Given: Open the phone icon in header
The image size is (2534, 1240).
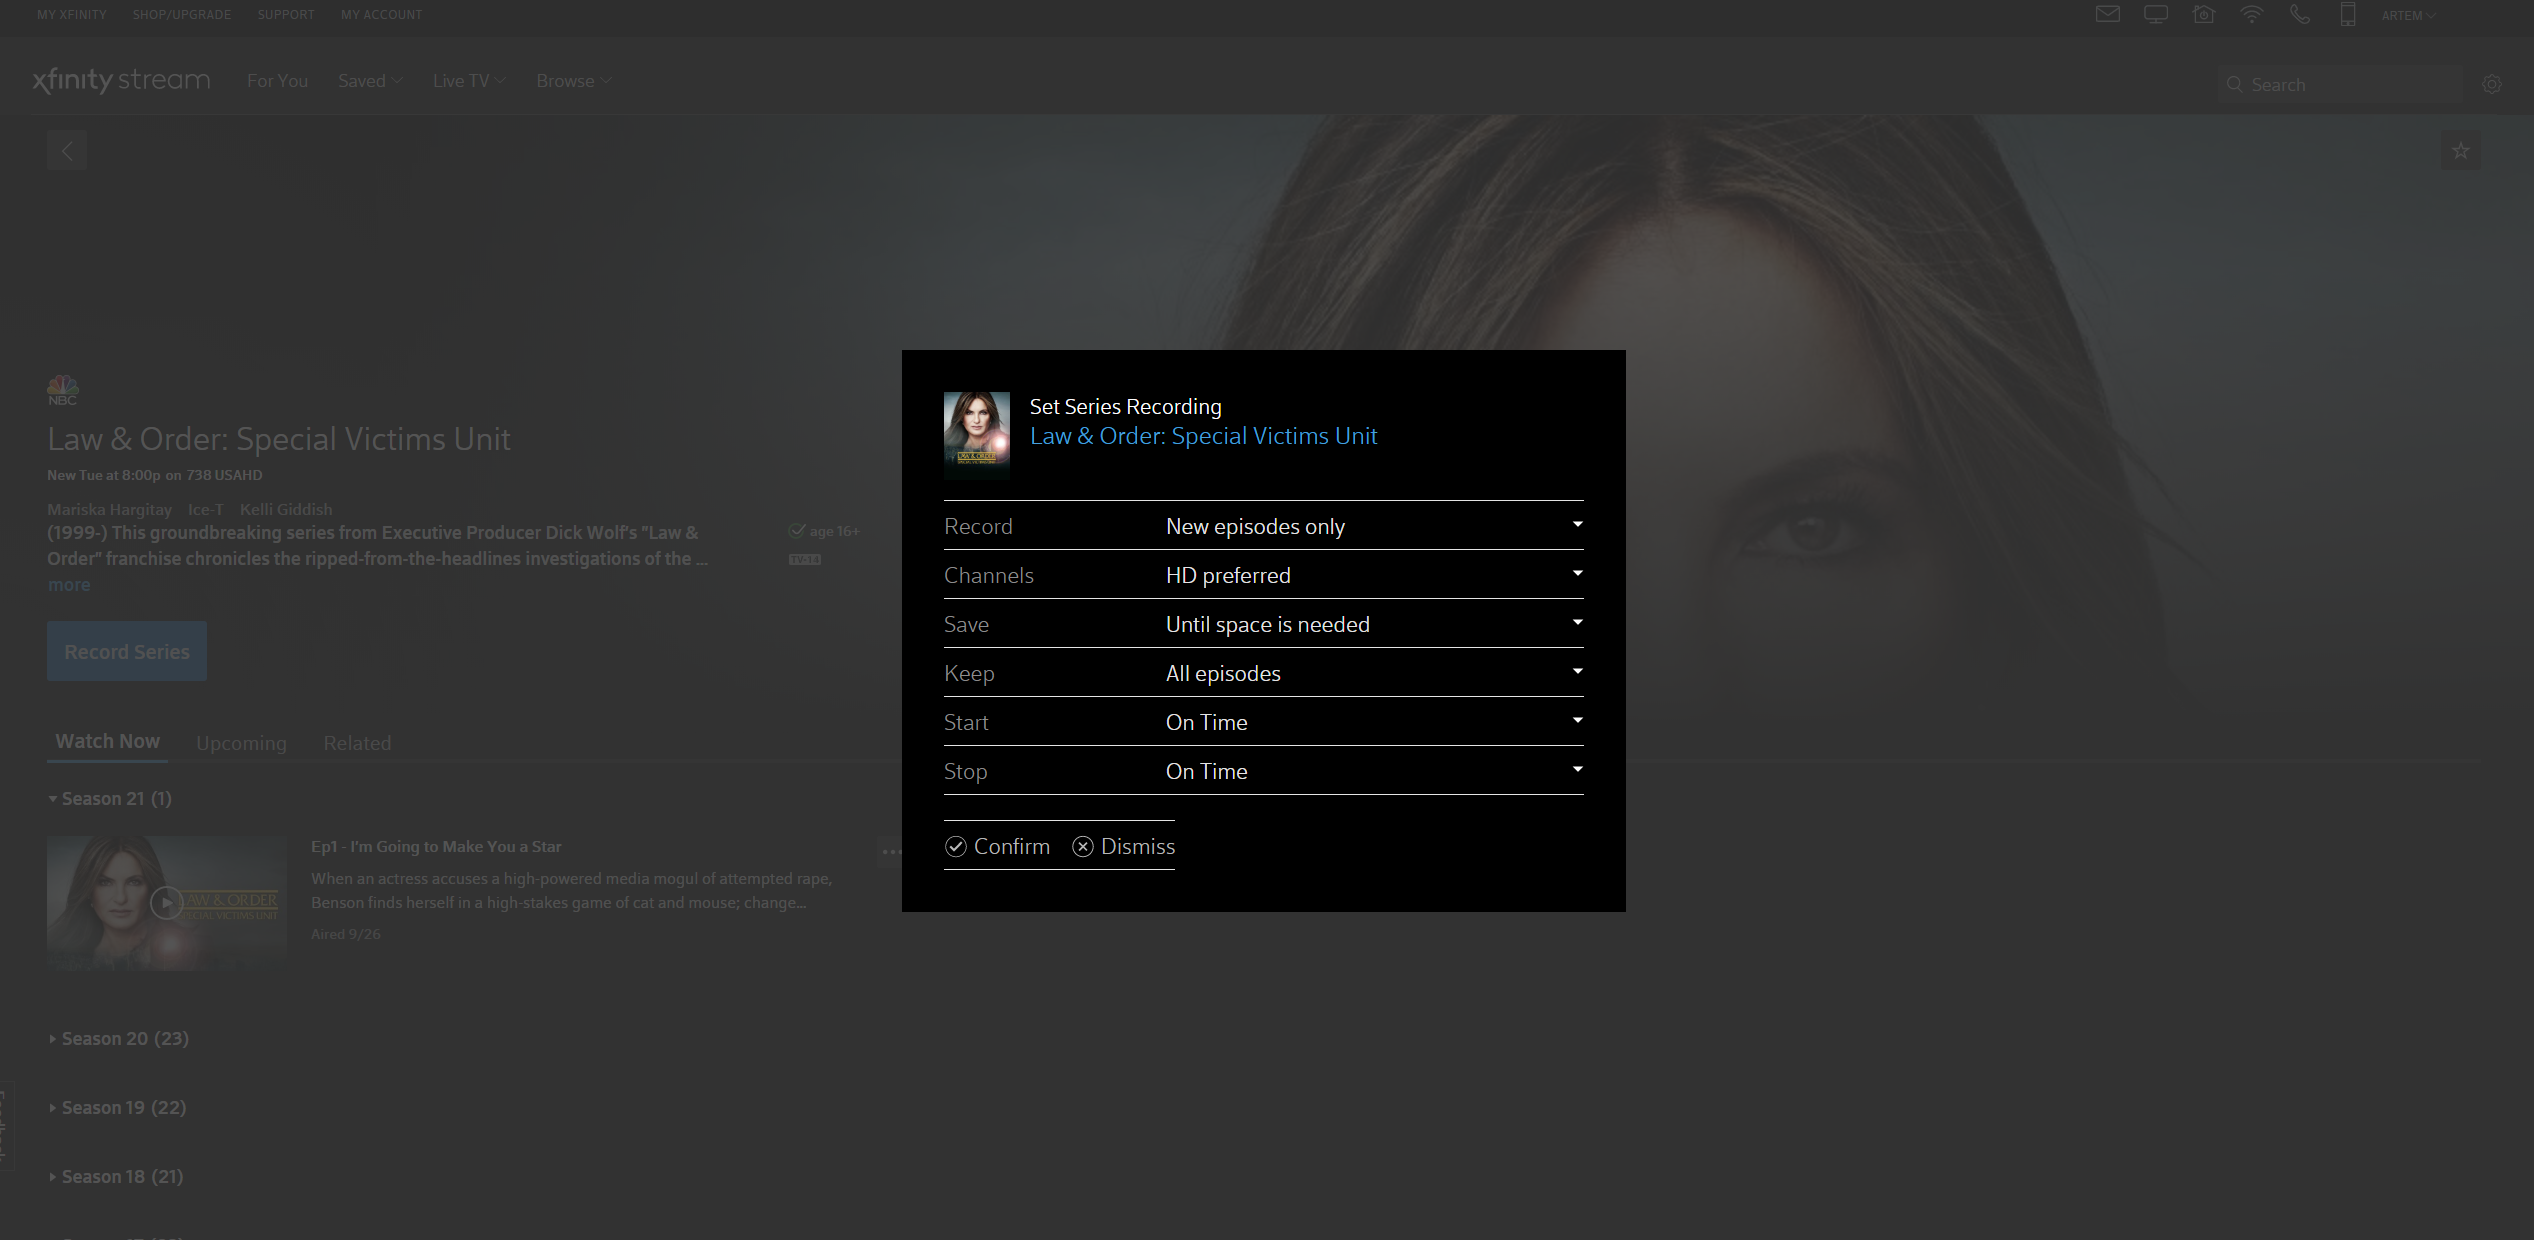Looking at the screenshot, I should point(2300,14).
